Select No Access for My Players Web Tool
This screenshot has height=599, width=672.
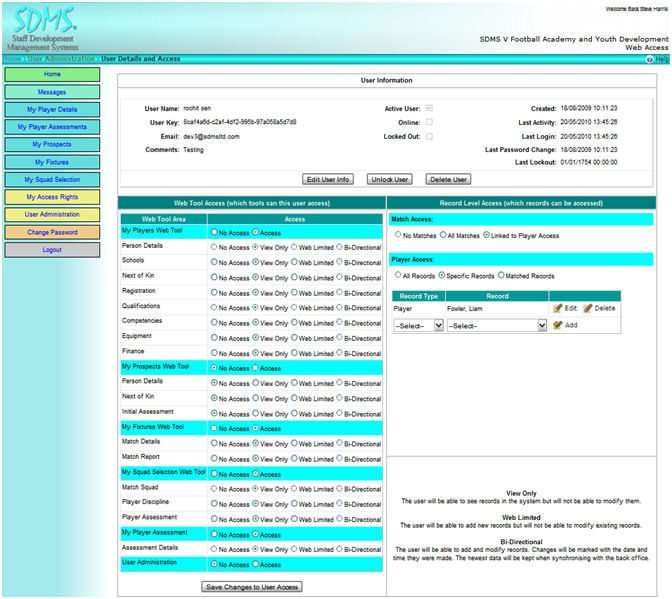click(214, 232)
